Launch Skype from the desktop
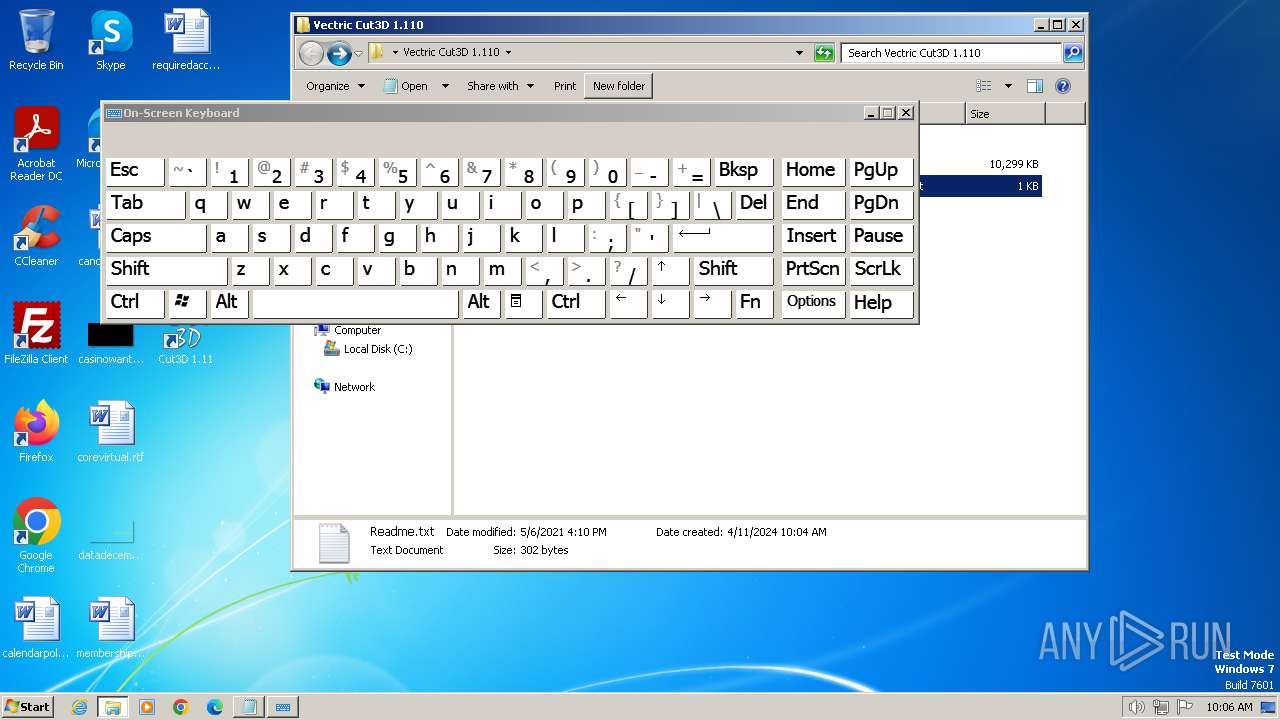 click(x=110, y=40)
